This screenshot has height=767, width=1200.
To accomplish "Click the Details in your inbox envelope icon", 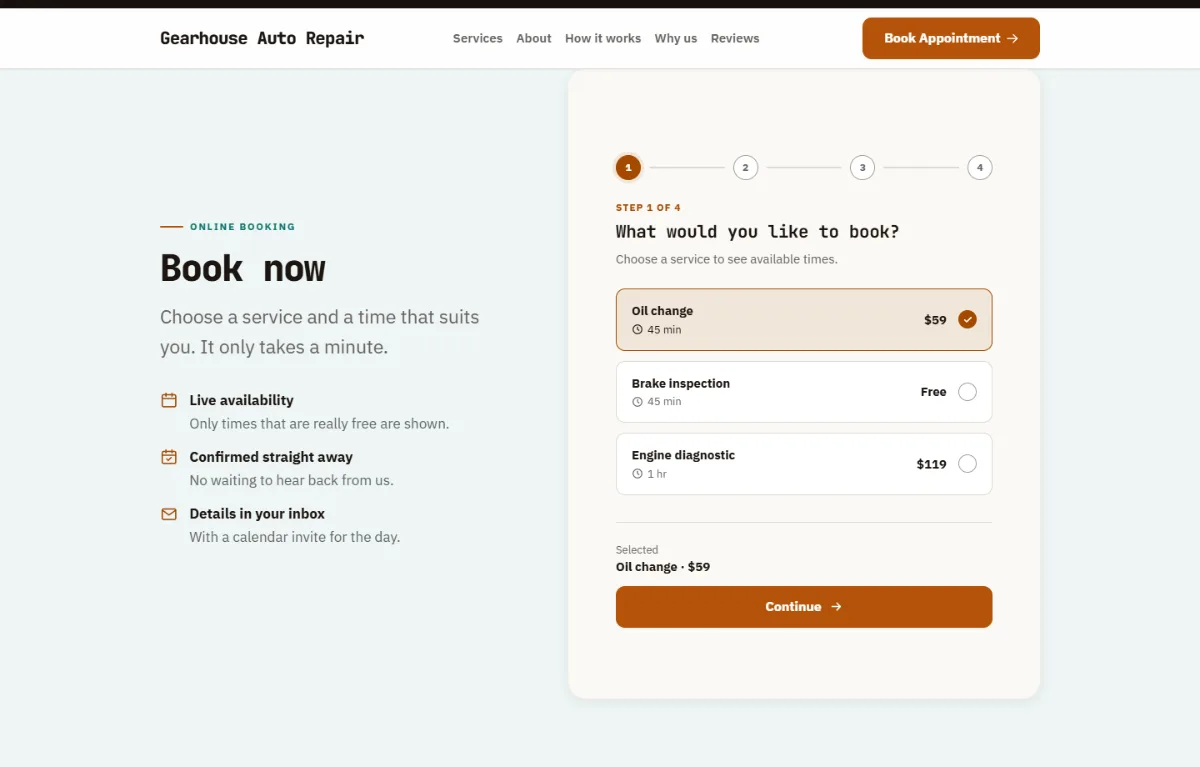I will [169, 514].
